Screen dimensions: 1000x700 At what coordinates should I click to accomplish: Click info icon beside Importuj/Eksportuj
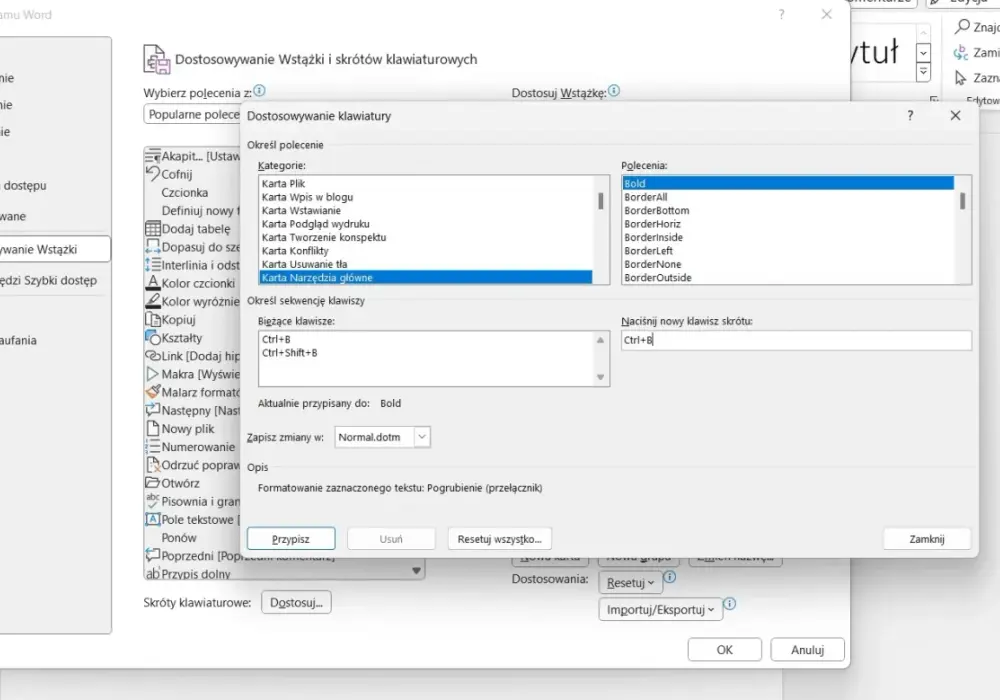click(730, 603)
